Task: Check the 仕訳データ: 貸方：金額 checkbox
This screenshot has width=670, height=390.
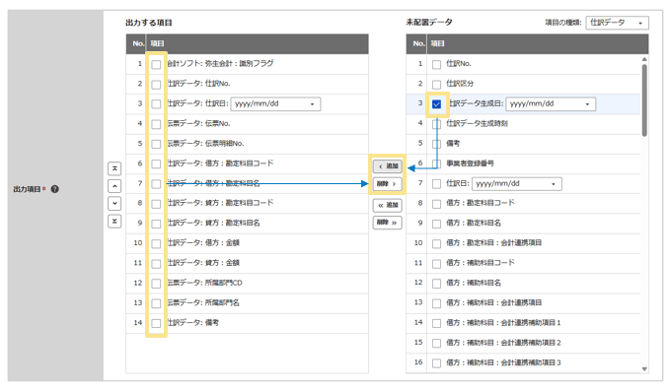Action: pyautogui.click(x=156, y=264)
